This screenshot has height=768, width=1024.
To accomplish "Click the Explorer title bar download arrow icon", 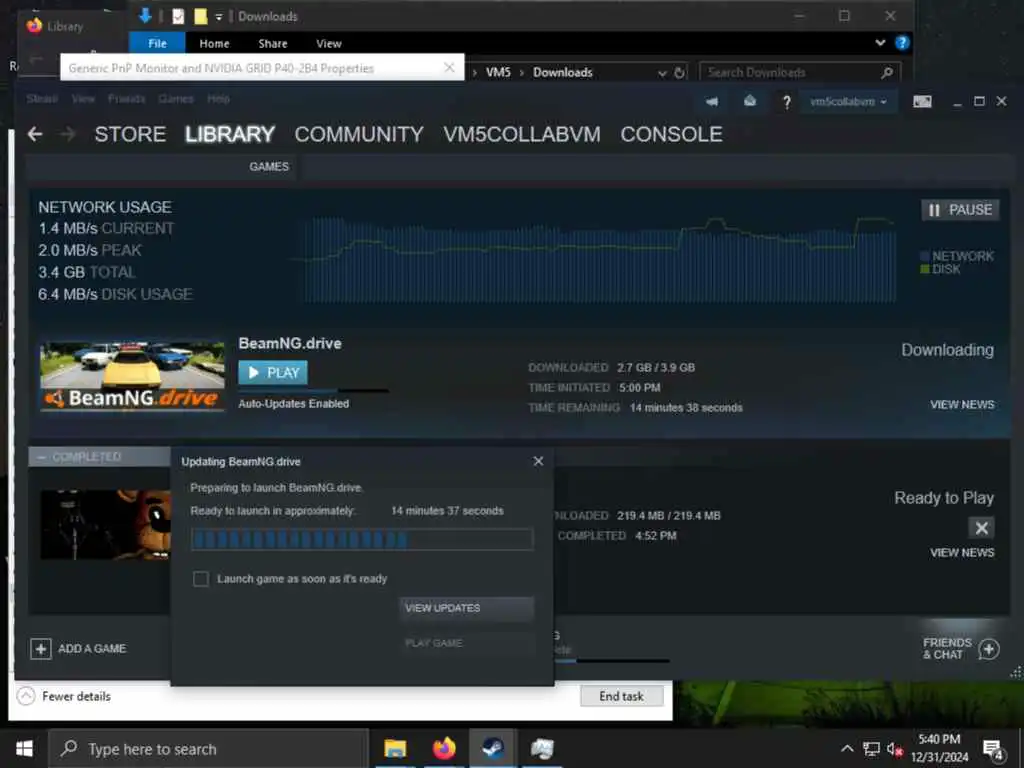I will pyautogui.click(x=146, y=16).
